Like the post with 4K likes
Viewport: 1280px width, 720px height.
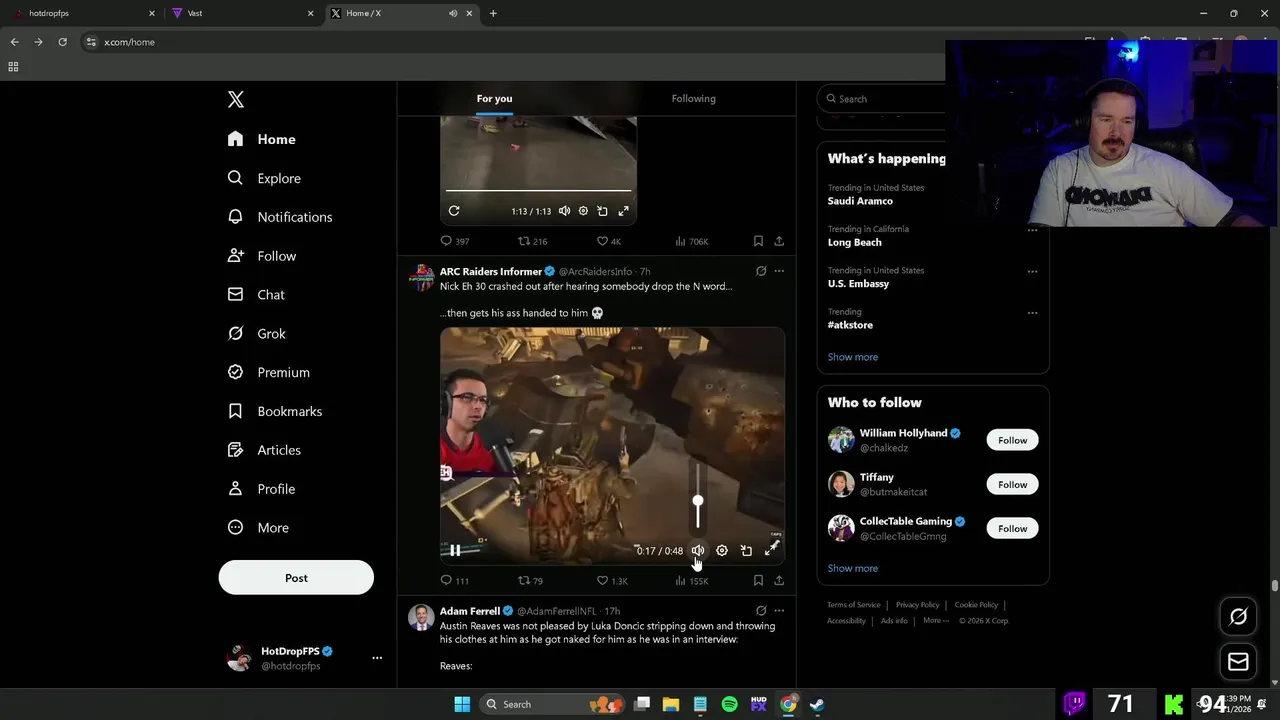[609, 241]
